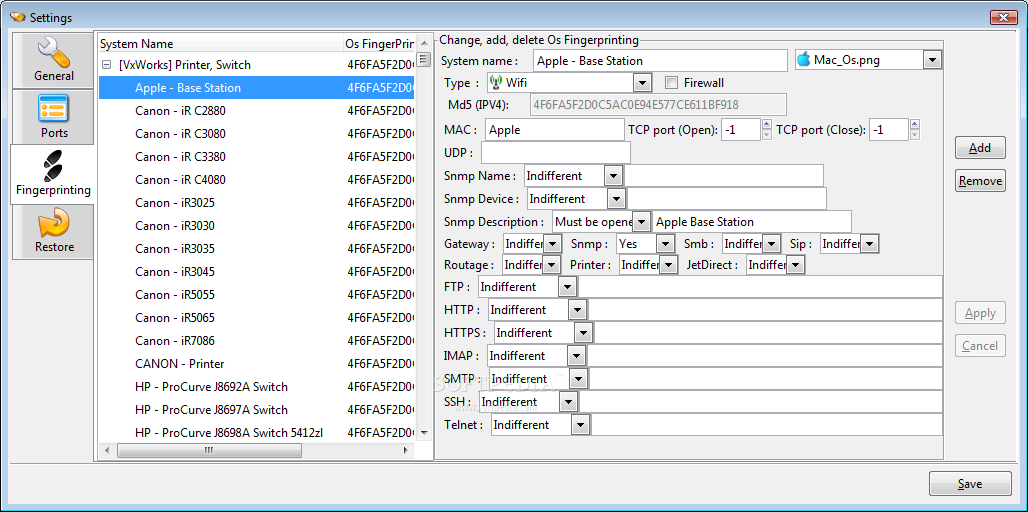The height and width of the screenshot is (512, 1028).
Task: Open the SMTP condition dropdown
Action: pos(578,378)
